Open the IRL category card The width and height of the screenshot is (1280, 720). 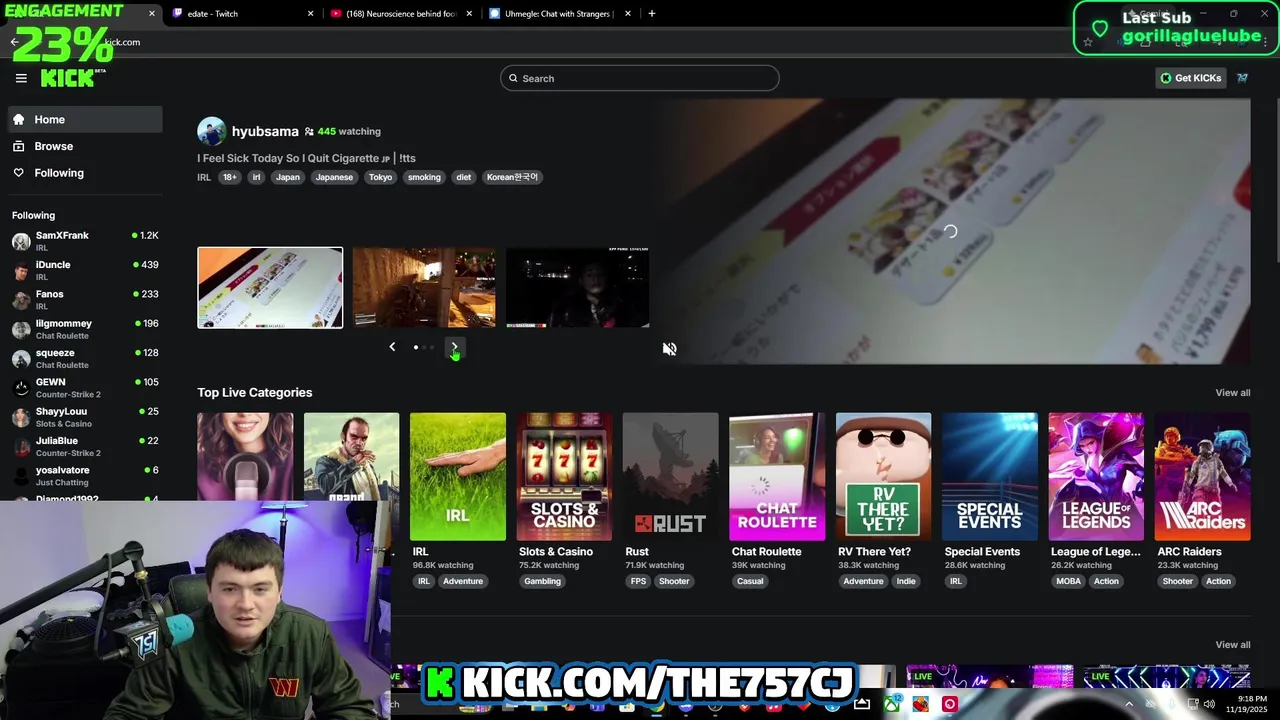point(457,476)
